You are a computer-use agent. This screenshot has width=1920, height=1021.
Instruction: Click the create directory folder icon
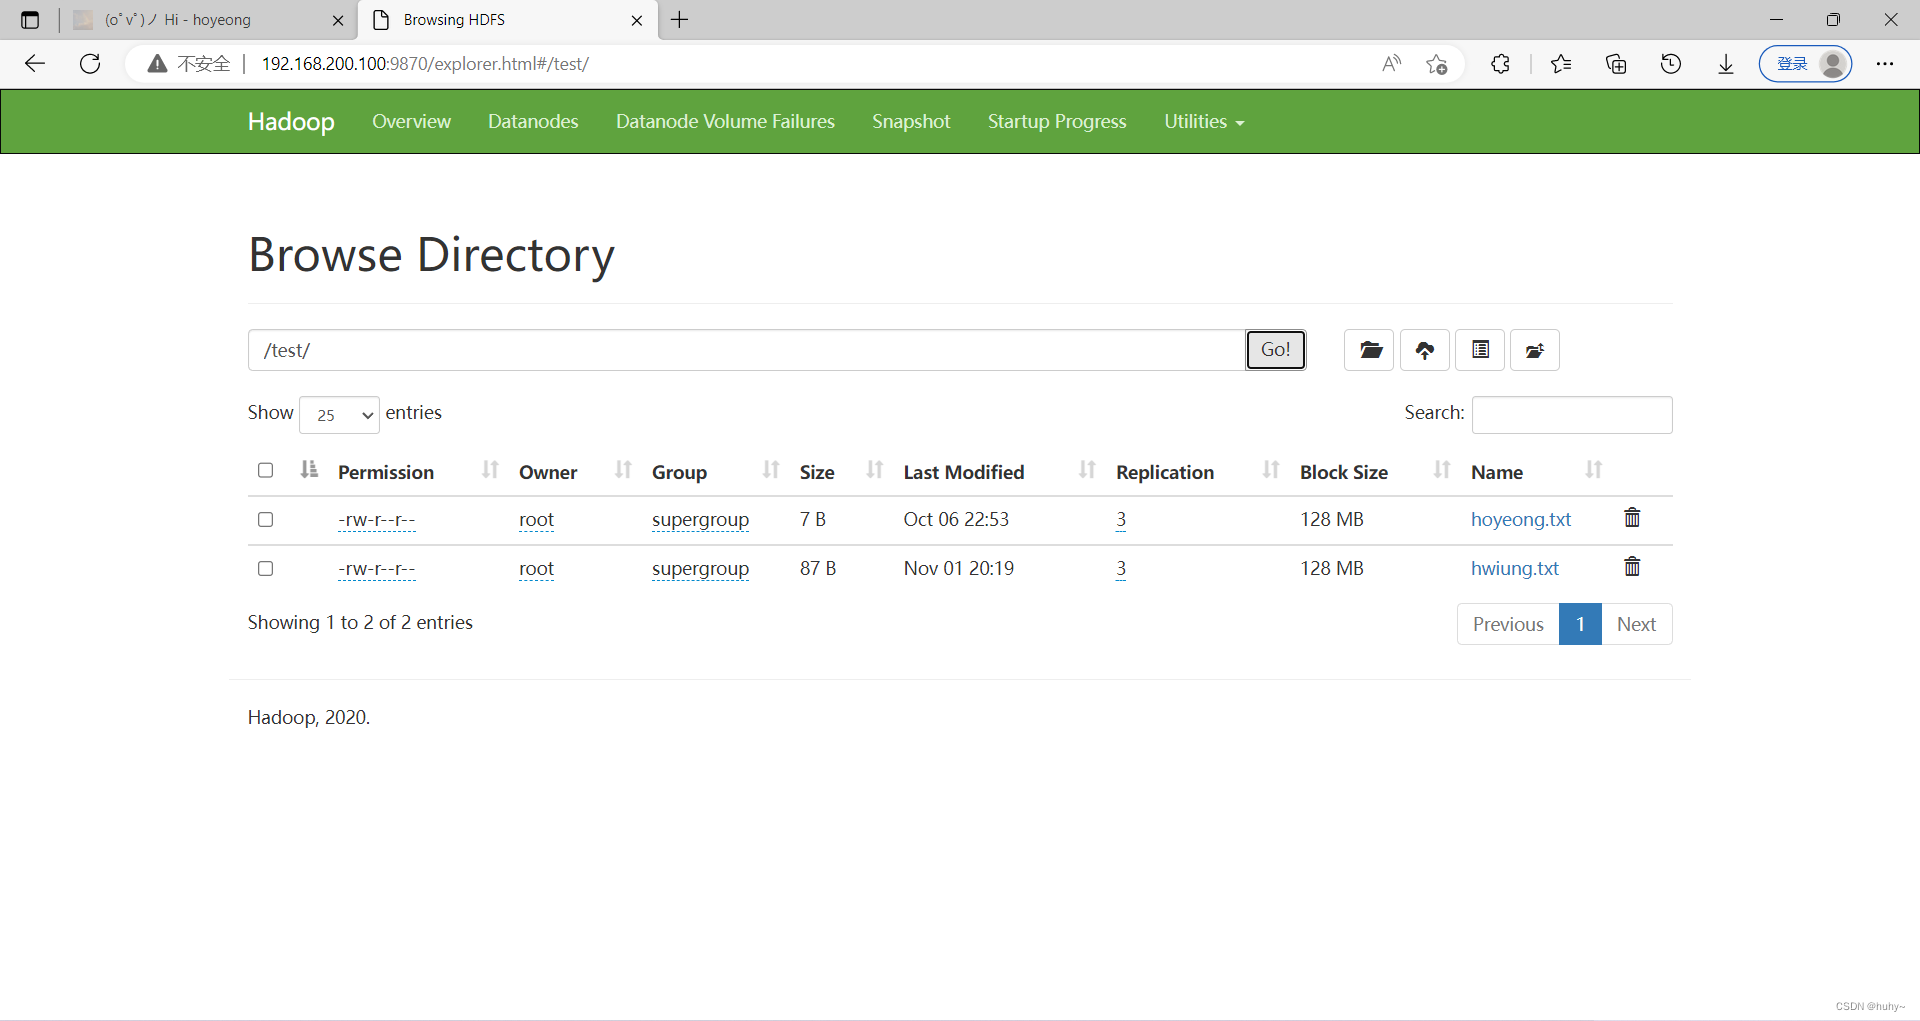[x=1369, y=350]
